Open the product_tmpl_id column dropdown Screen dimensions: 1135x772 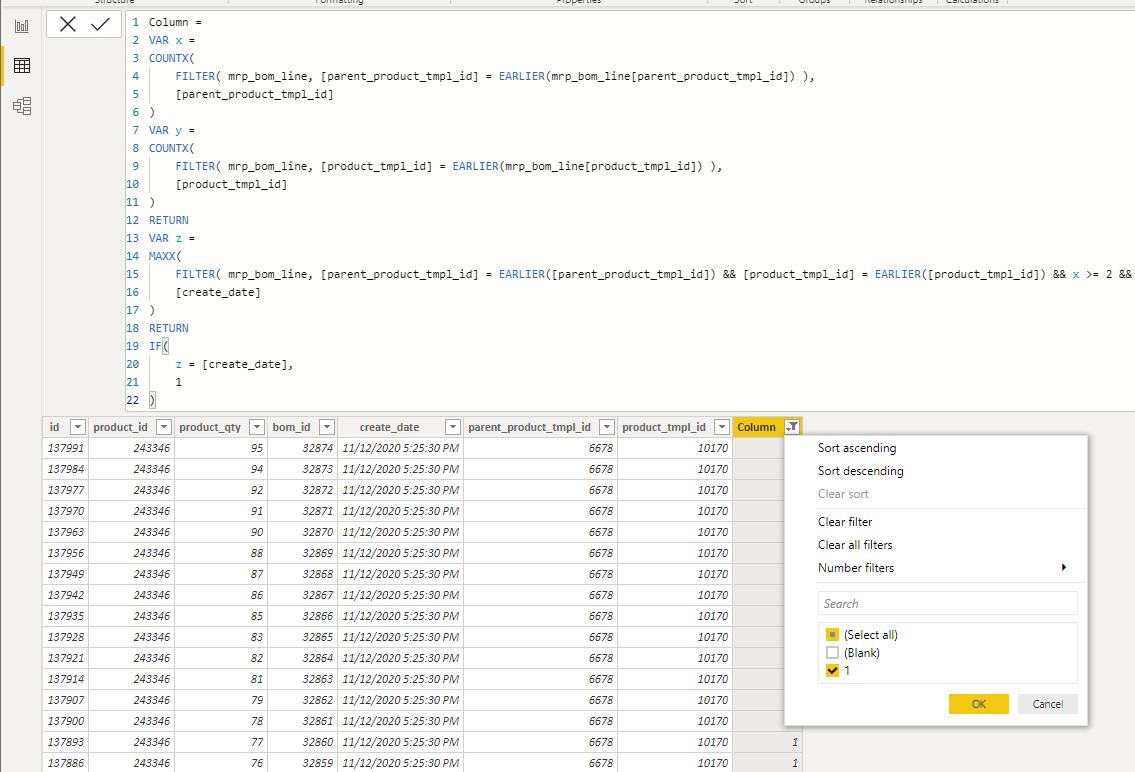[722, 427]
